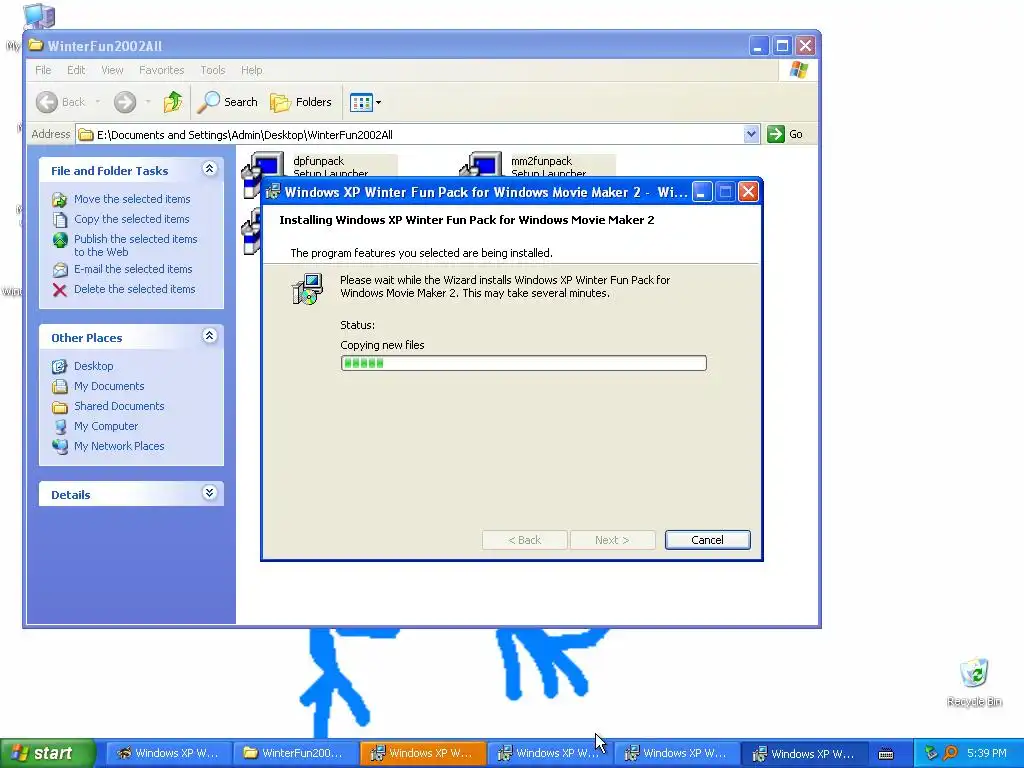Open My Computer in Other Places

coord(106,426)
